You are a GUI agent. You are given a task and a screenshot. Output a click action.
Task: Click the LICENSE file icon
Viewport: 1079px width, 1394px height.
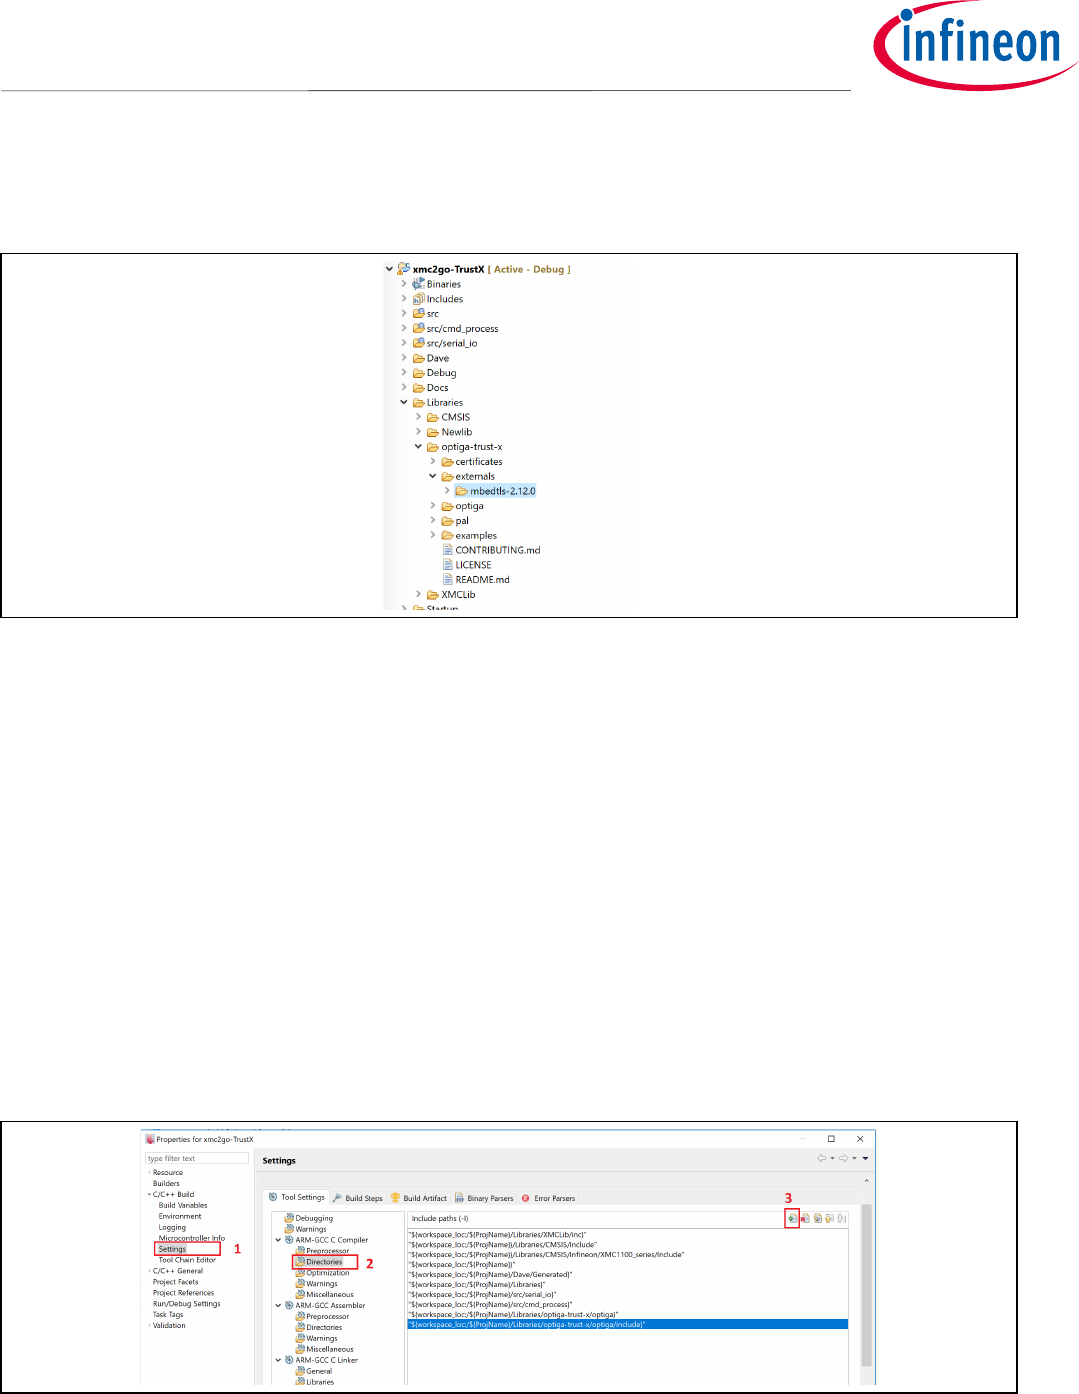448,565
